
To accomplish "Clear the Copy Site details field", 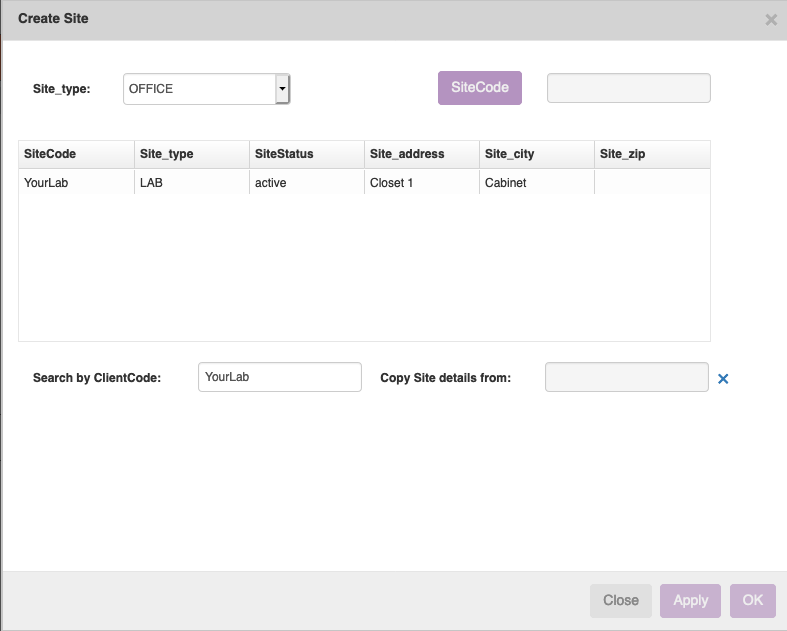I will tap(723, 379).
